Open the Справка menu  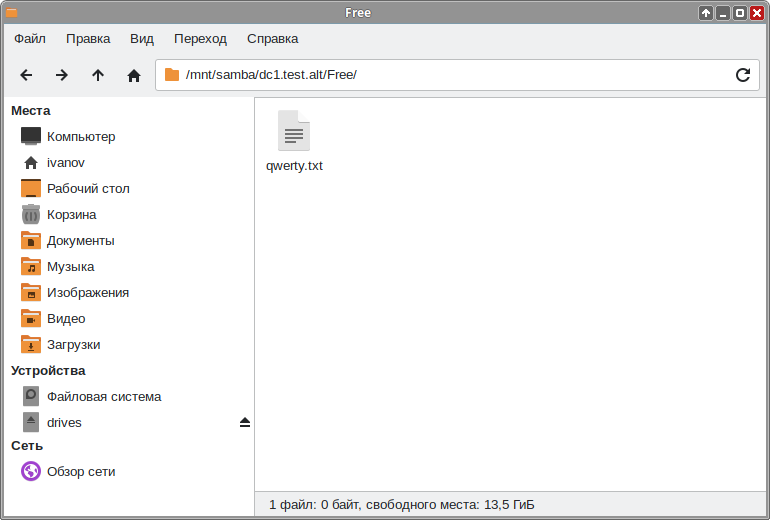pyautogui.click(x=272, y=39)
